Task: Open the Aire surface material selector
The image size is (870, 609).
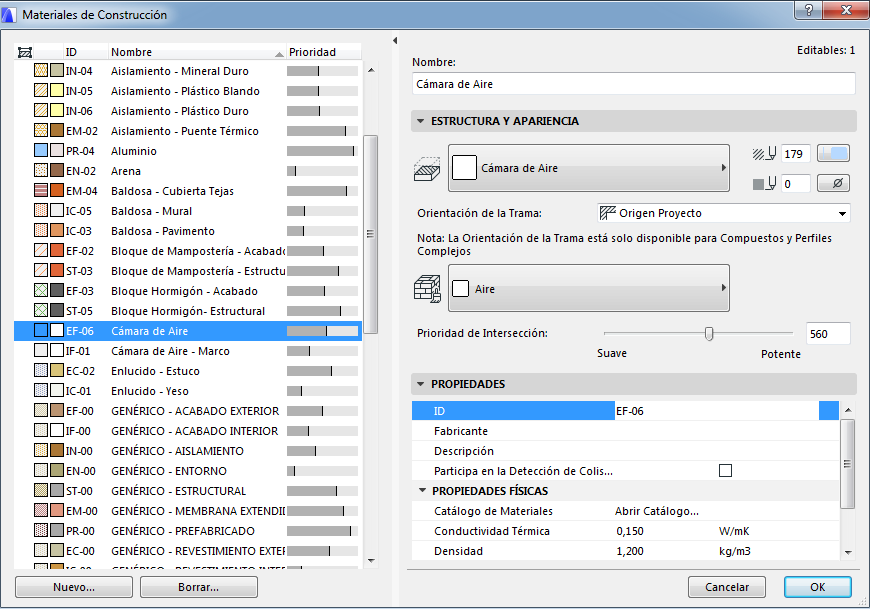Action: click(589, 288)
